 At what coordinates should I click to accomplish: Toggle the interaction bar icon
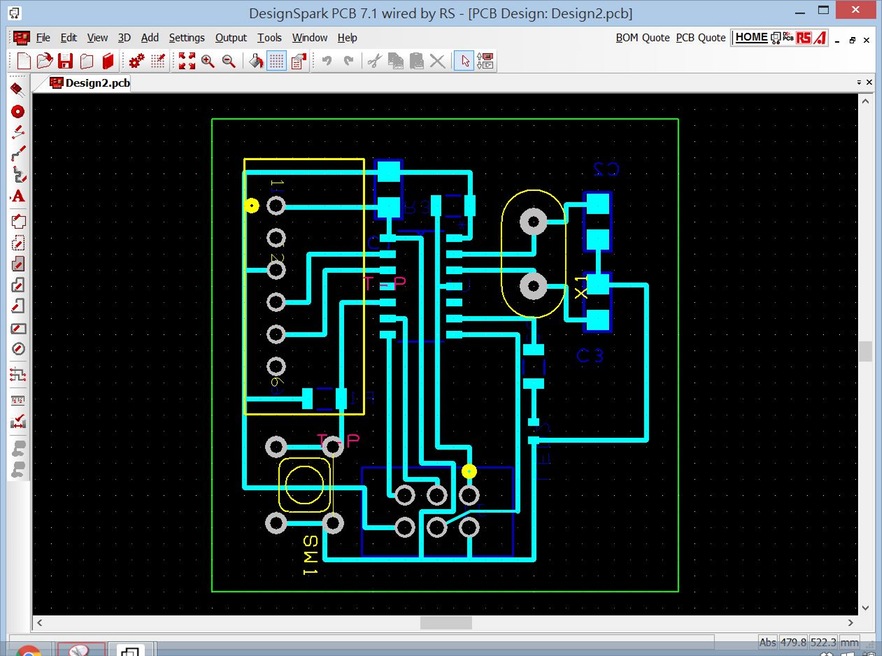[x=485, y=60]
